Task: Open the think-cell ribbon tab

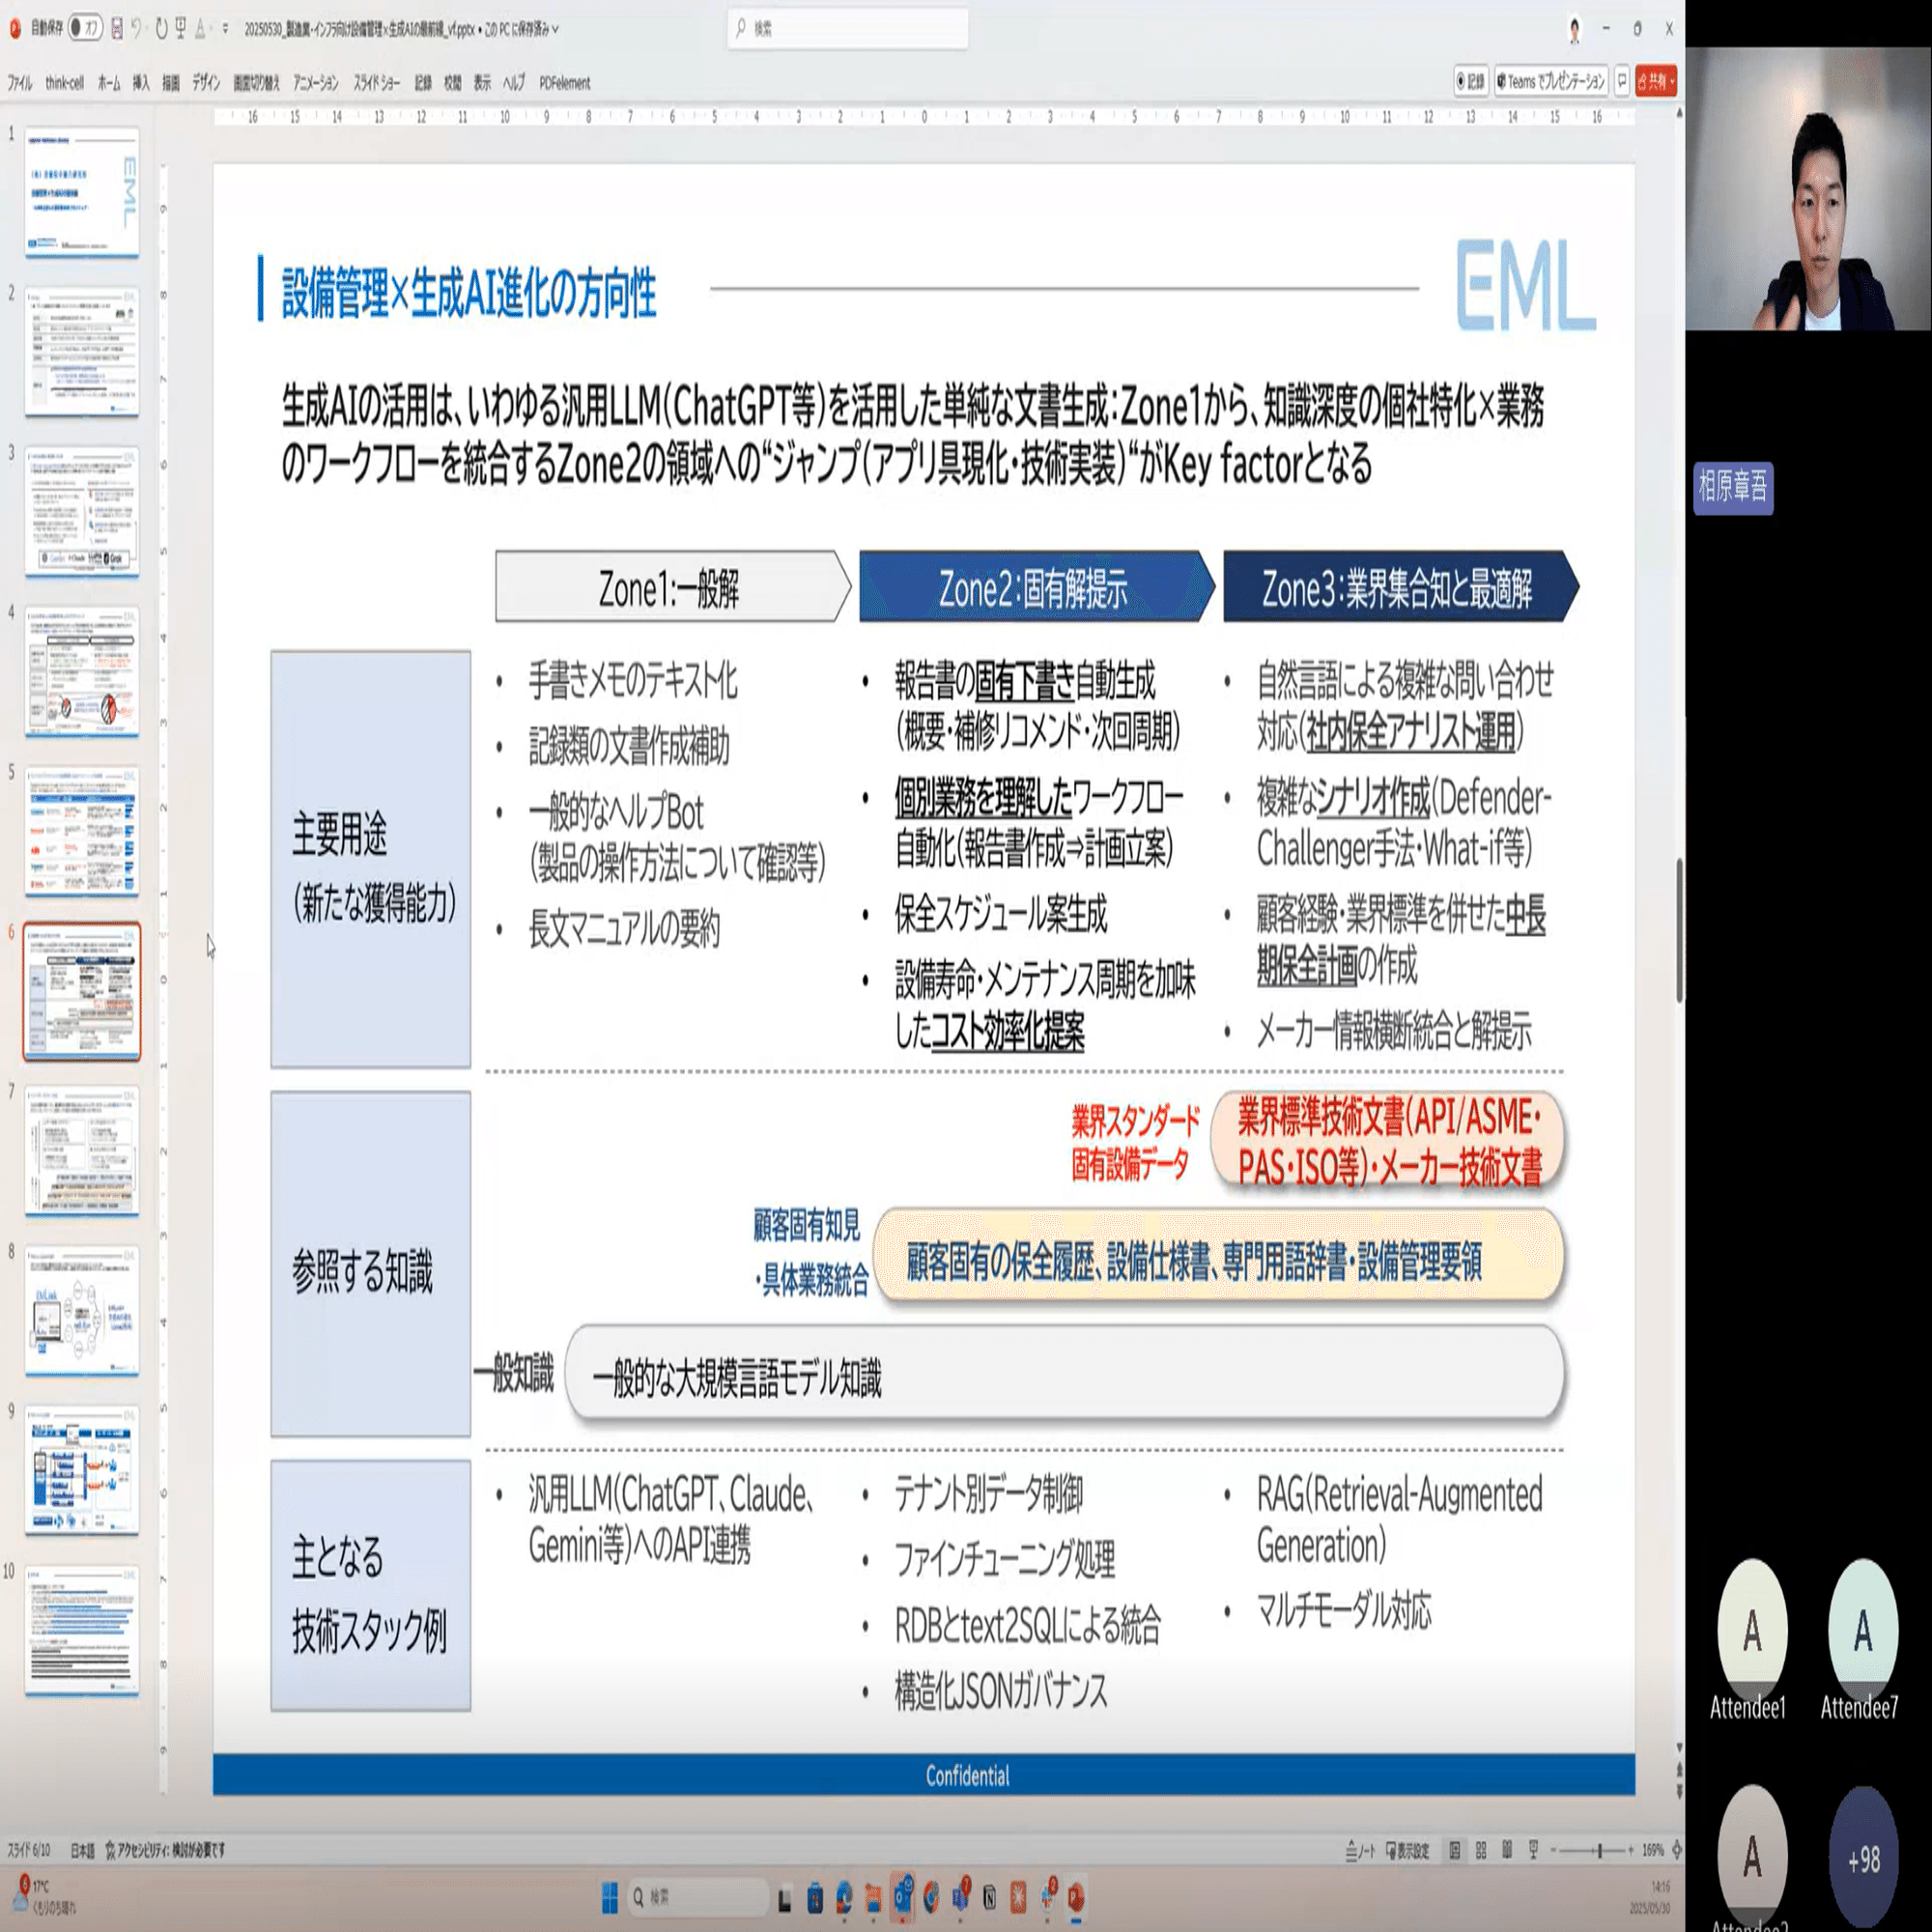Action: pos(65,84)
